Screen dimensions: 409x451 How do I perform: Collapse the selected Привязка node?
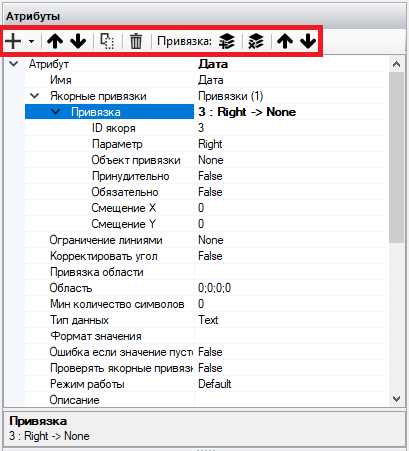click(55, 112)
